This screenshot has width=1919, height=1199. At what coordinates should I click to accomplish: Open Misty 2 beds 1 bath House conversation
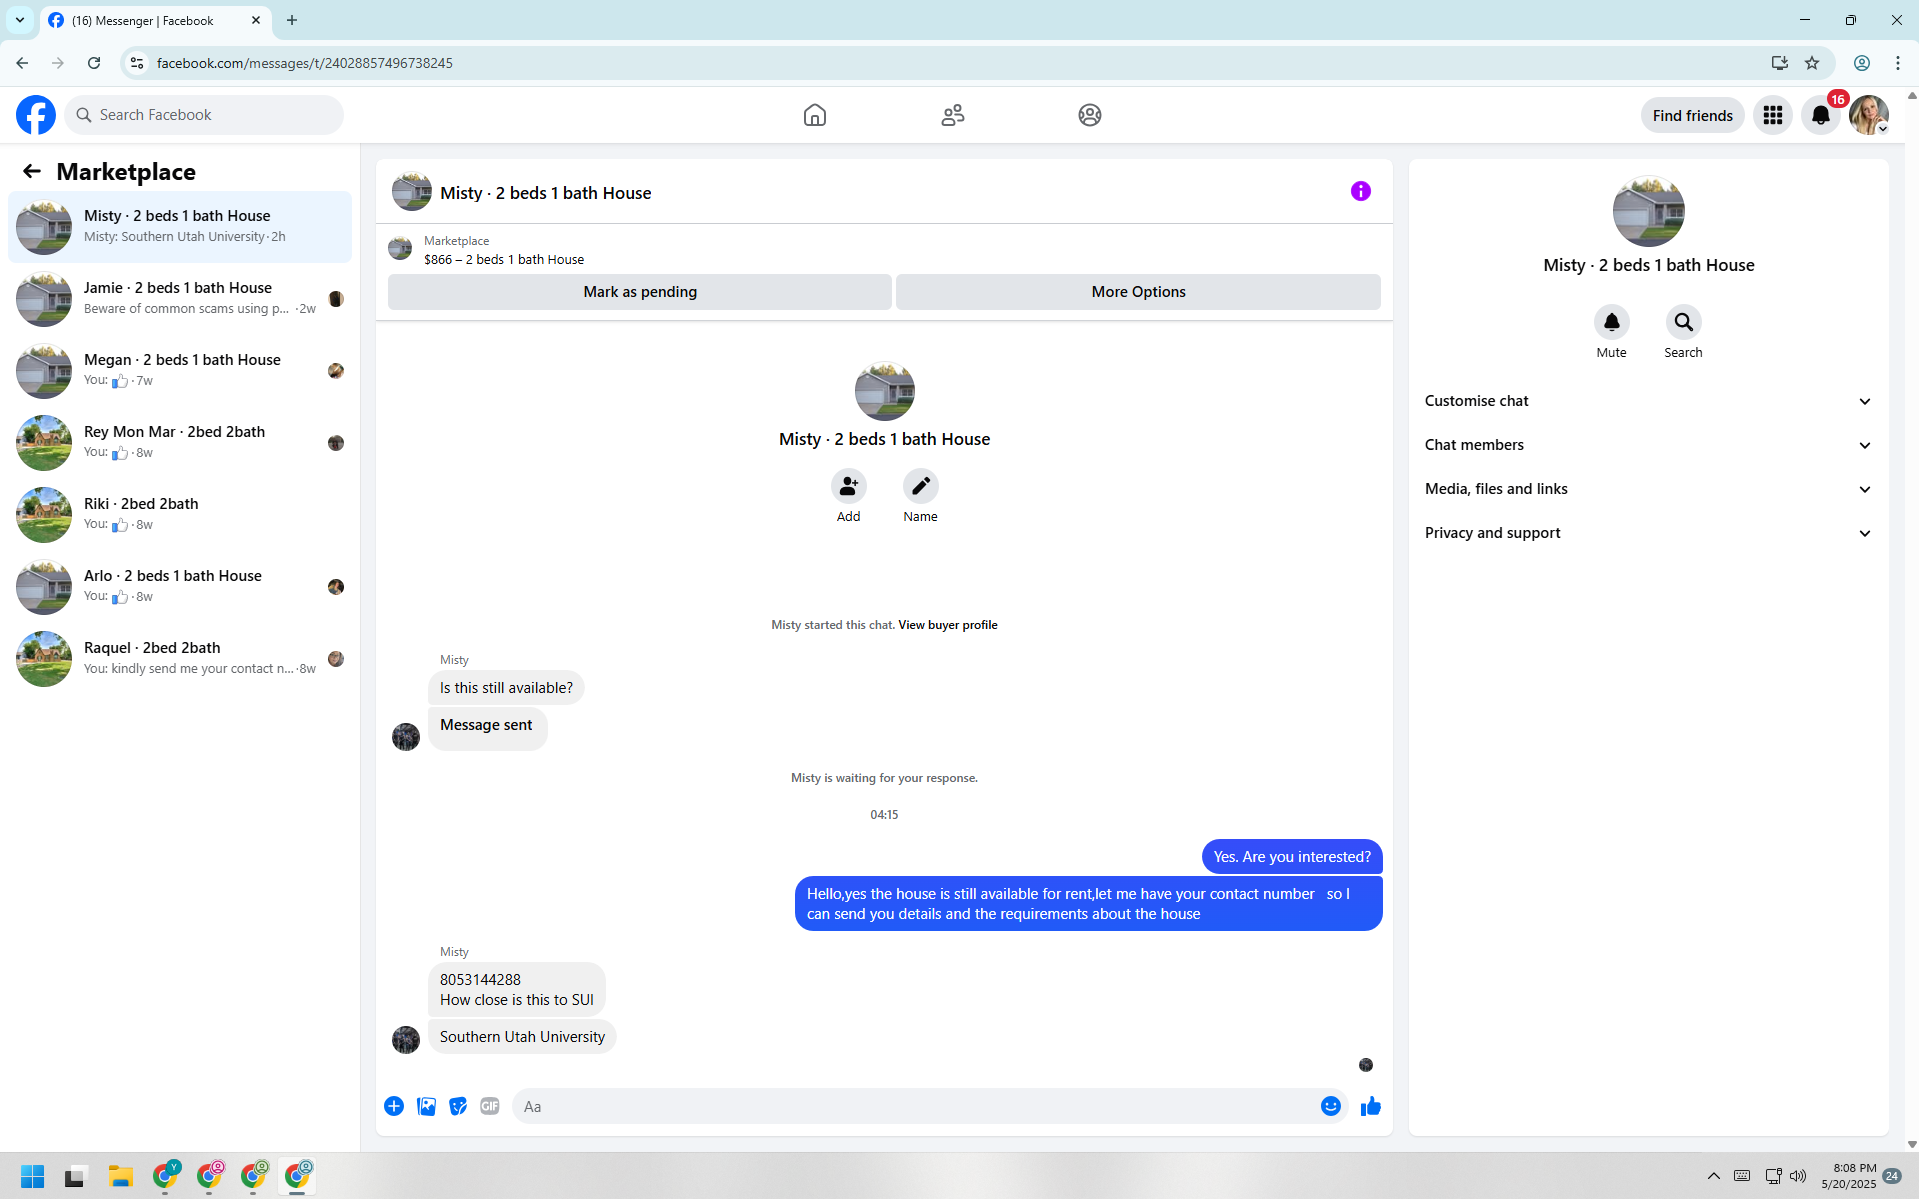[180, 227]
